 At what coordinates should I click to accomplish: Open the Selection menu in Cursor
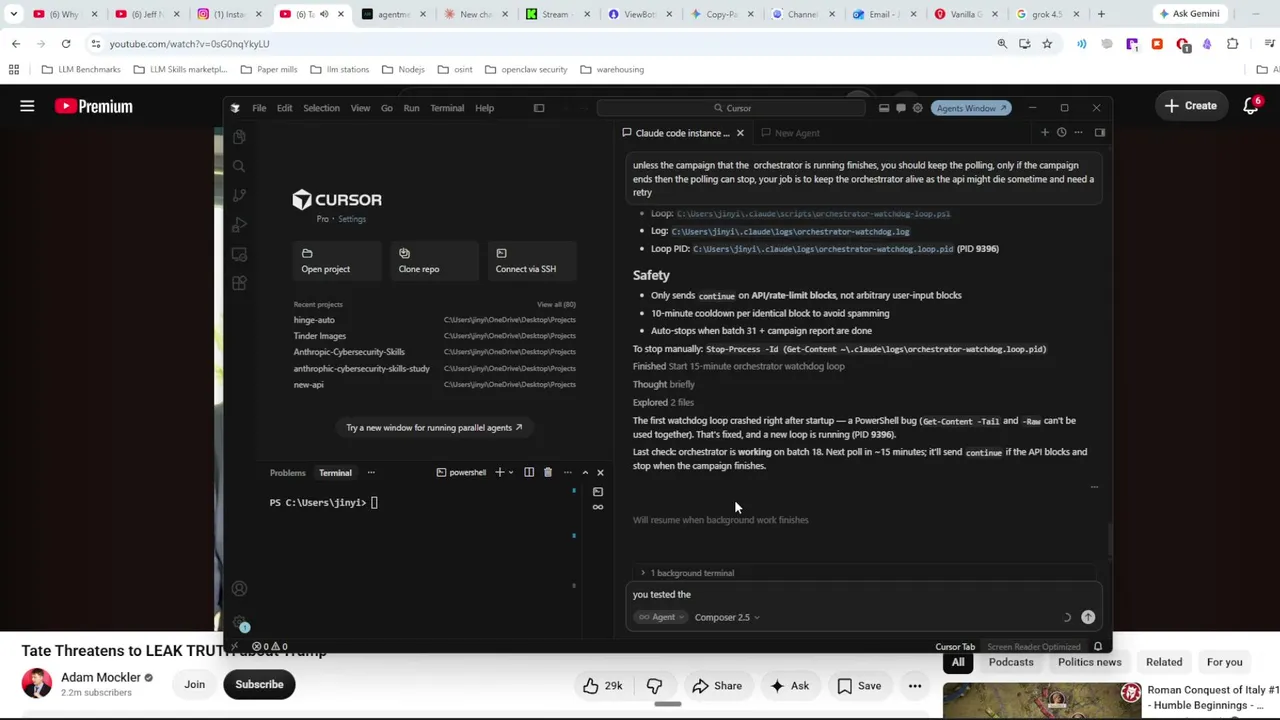click(x=321, y=108)
